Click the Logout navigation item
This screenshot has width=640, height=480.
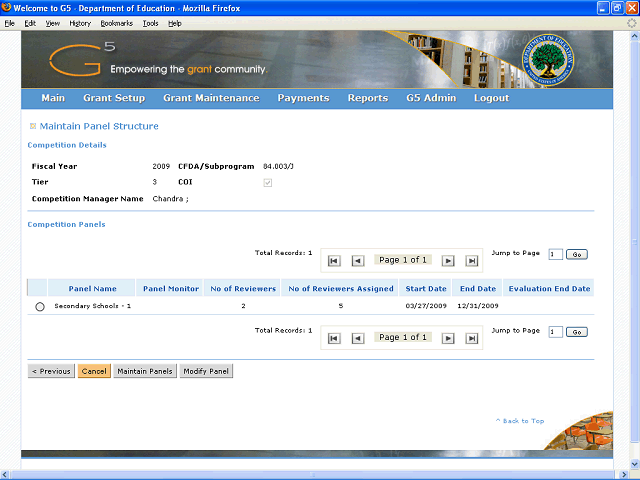coord(491,98)
